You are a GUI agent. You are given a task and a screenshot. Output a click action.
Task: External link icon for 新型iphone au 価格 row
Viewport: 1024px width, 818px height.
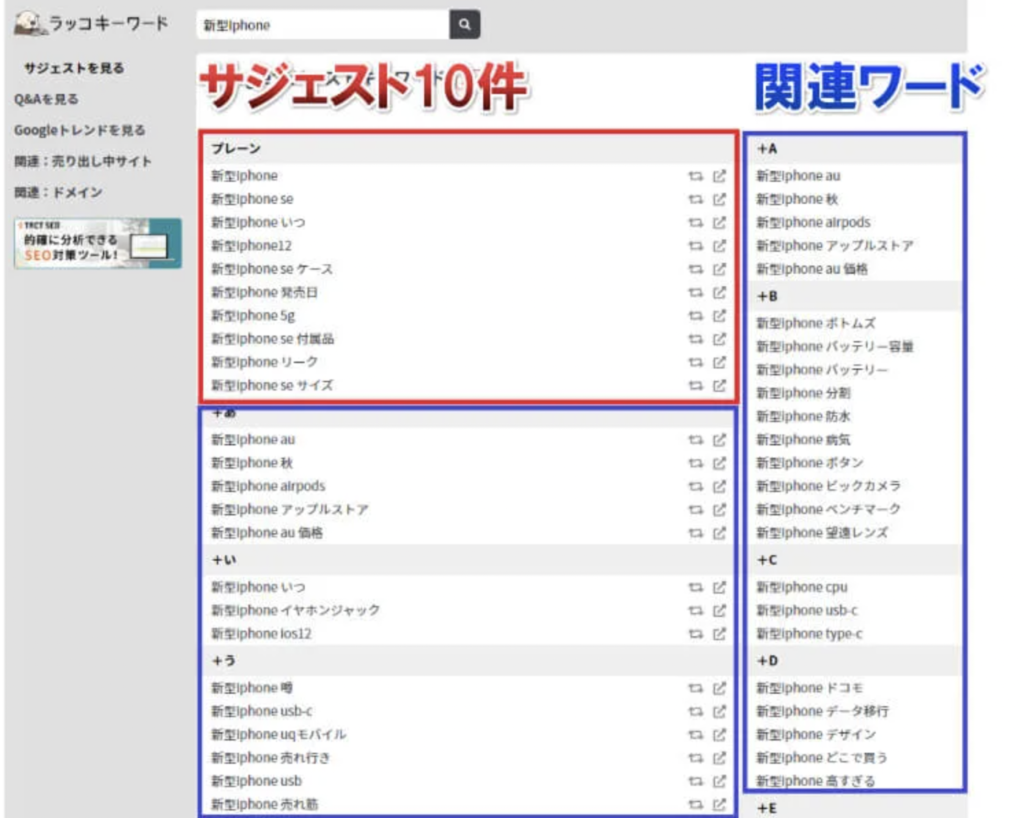tap(719, 533)
